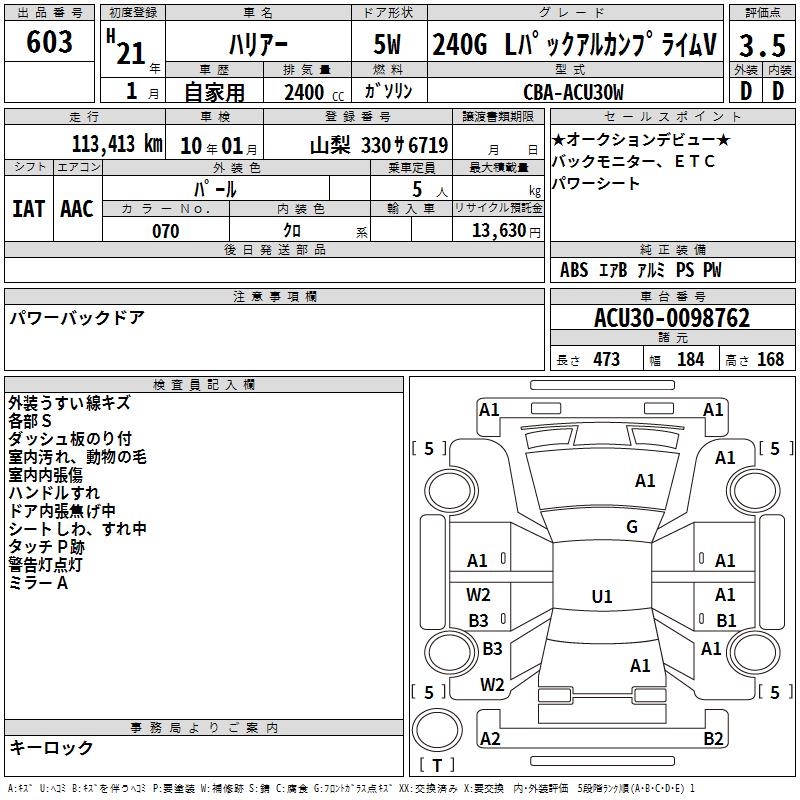Viewport: 800px width, 800px height.
Task: Select the note 警告灯点灯
Action: coord(45,565)
